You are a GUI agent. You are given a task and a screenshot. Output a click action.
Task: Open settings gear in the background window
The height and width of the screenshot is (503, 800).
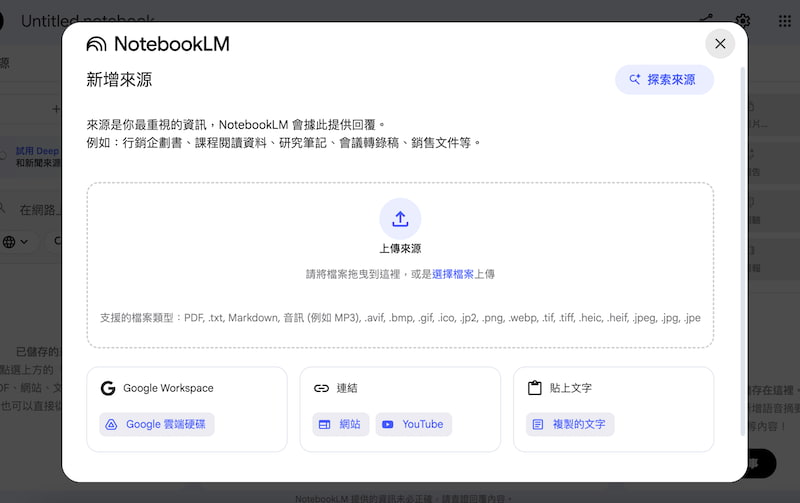point(743,21)
